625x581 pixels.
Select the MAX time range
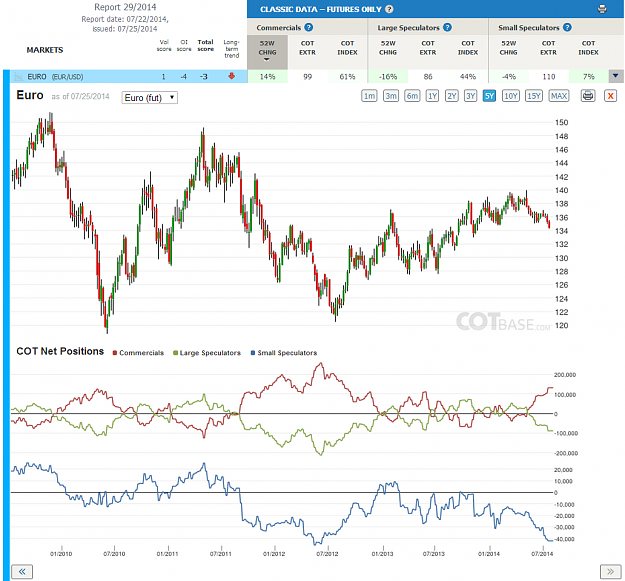559,96
